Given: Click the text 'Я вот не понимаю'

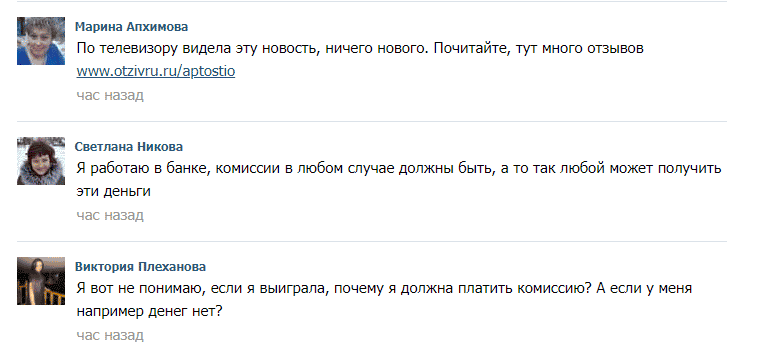Looking at the screenshot, I should 136,289.
